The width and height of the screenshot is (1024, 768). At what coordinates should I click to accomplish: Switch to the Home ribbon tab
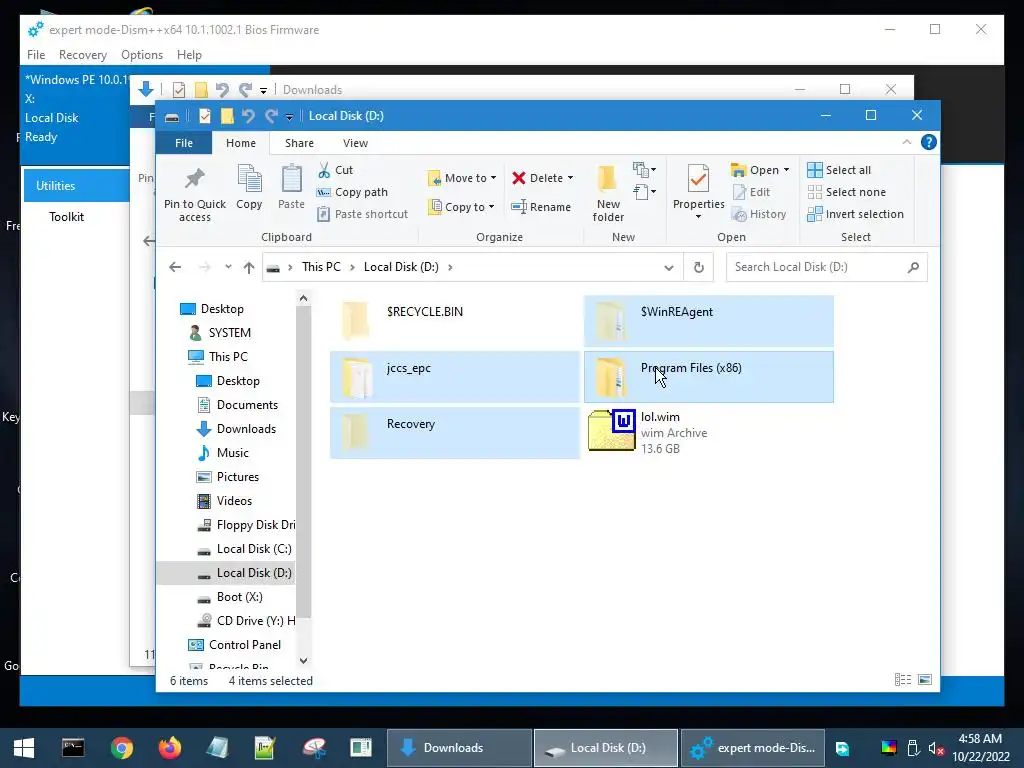(x=241, y=143)
